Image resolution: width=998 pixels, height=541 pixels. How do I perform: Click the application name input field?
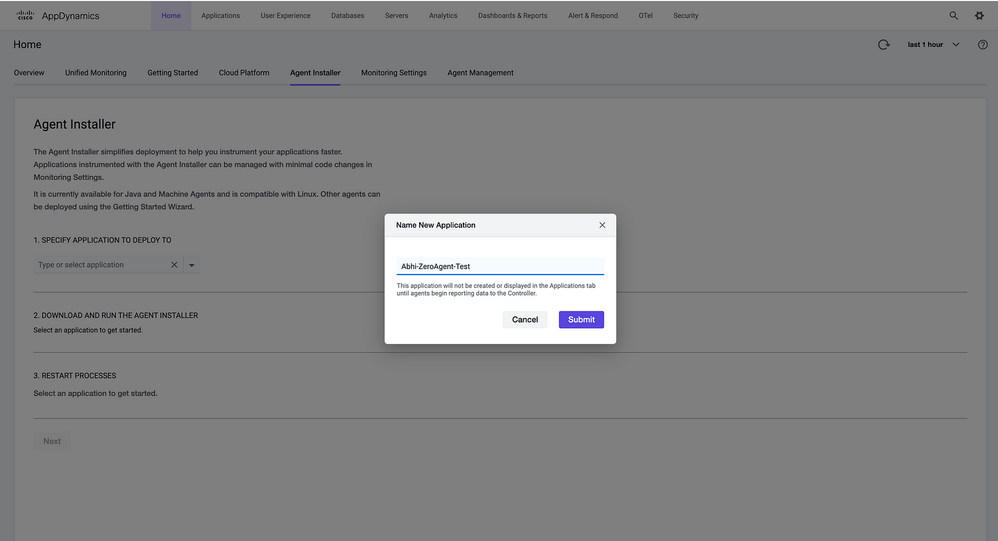(500, 266)
